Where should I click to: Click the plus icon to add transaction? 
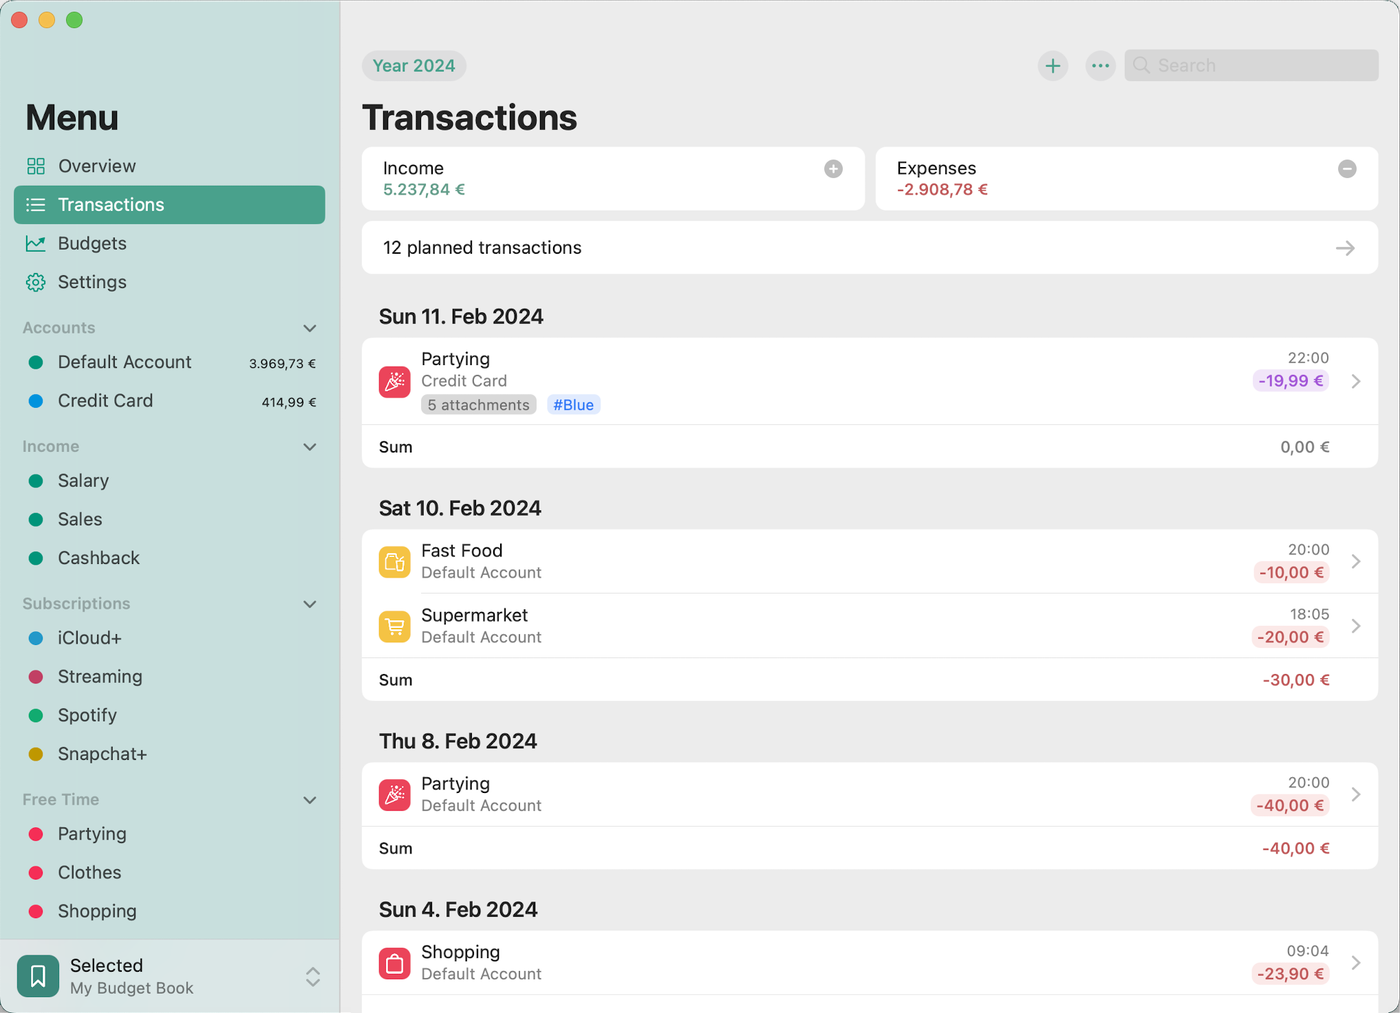(x=1052, y=66)
